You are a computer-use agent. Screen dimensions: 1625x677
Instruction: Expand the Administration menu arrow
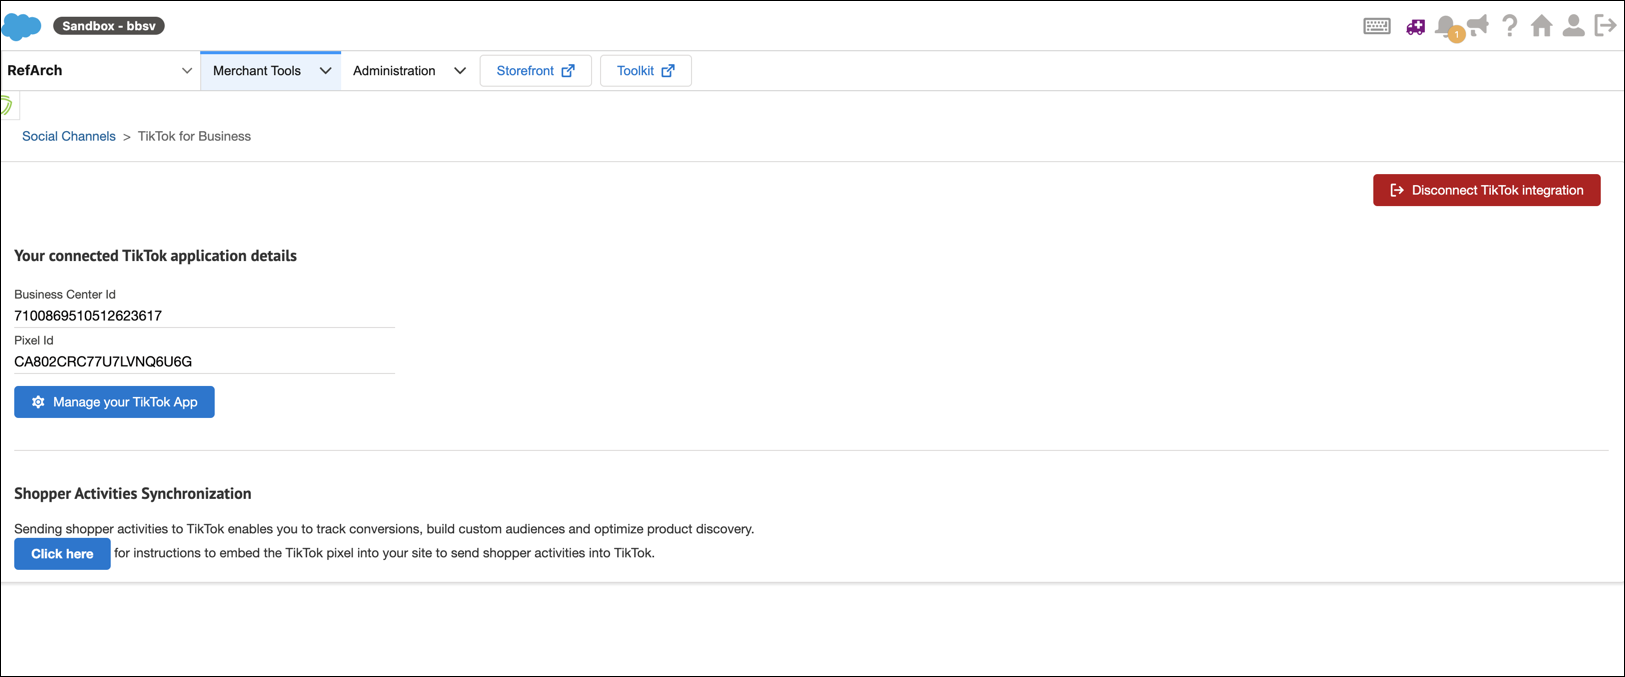460,71
